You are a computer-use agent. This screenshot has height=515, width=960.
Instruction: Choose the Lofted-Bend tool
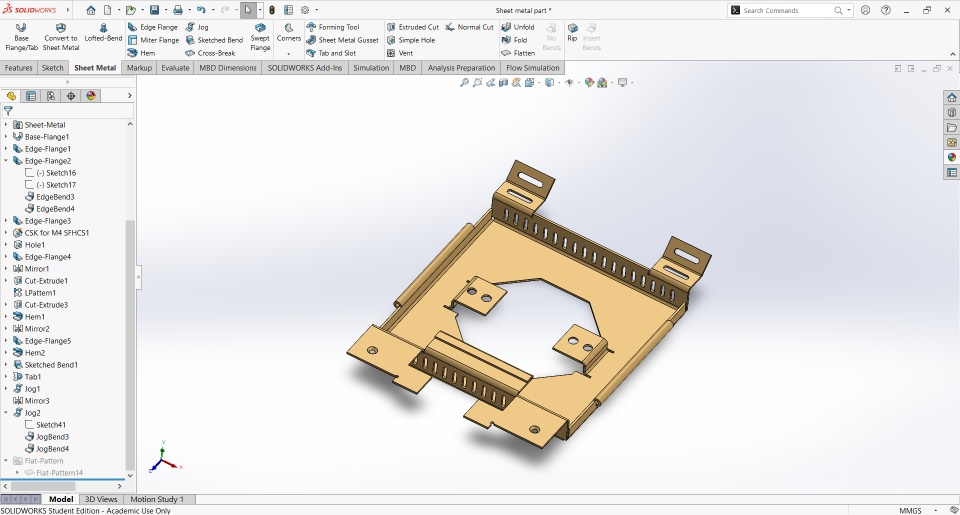(x=103, y=33)
